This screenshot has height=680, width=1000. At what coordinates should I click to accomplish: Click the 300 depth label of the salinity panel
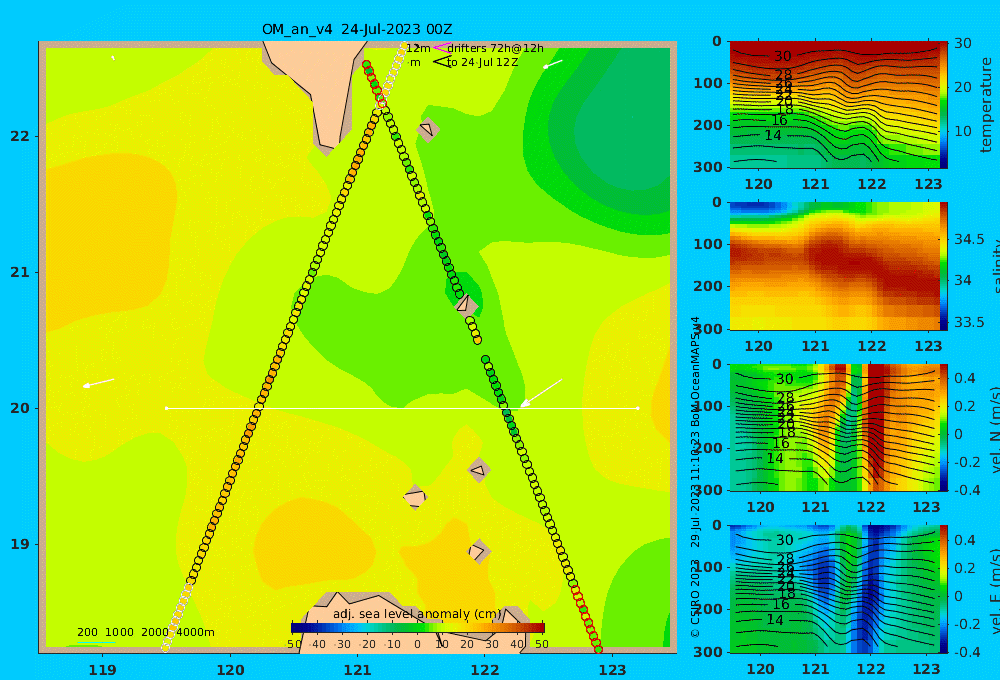(x=709, y=329)
